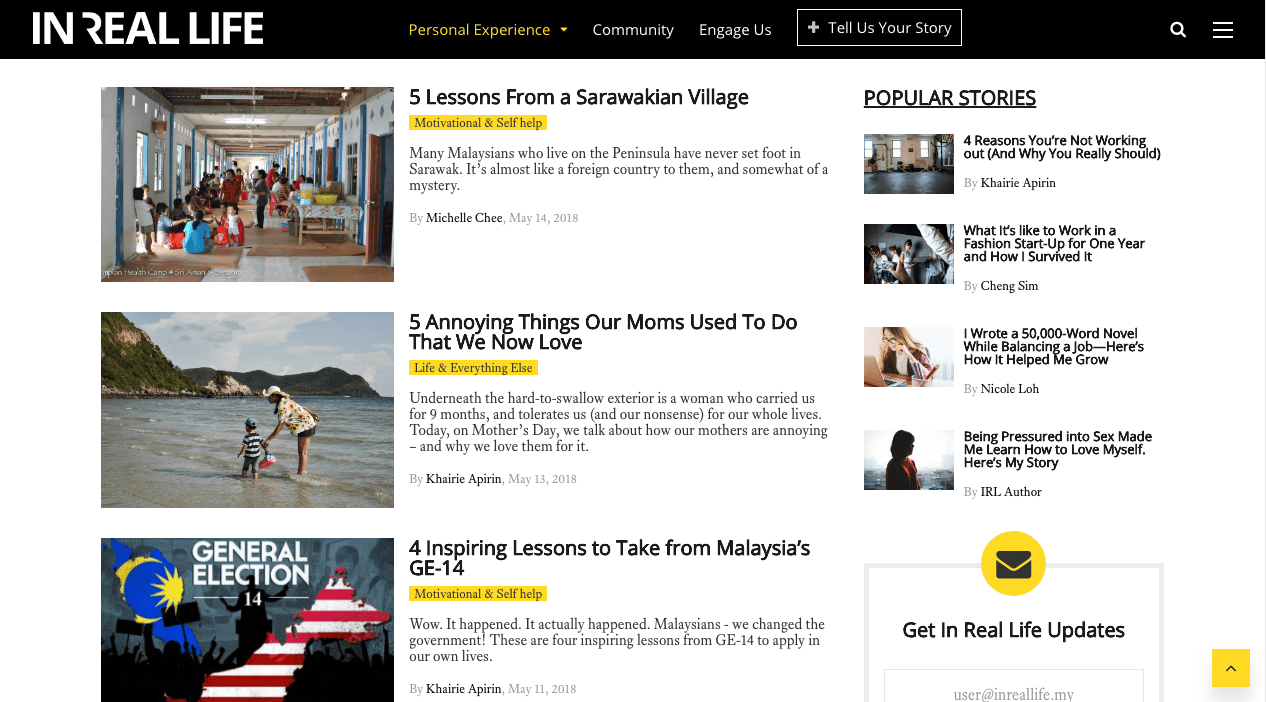Image resolution: width=1266 pixels, height=702 pixels.
Task: Open author Michelle Chee's profile link
Action: click(464, 218)
